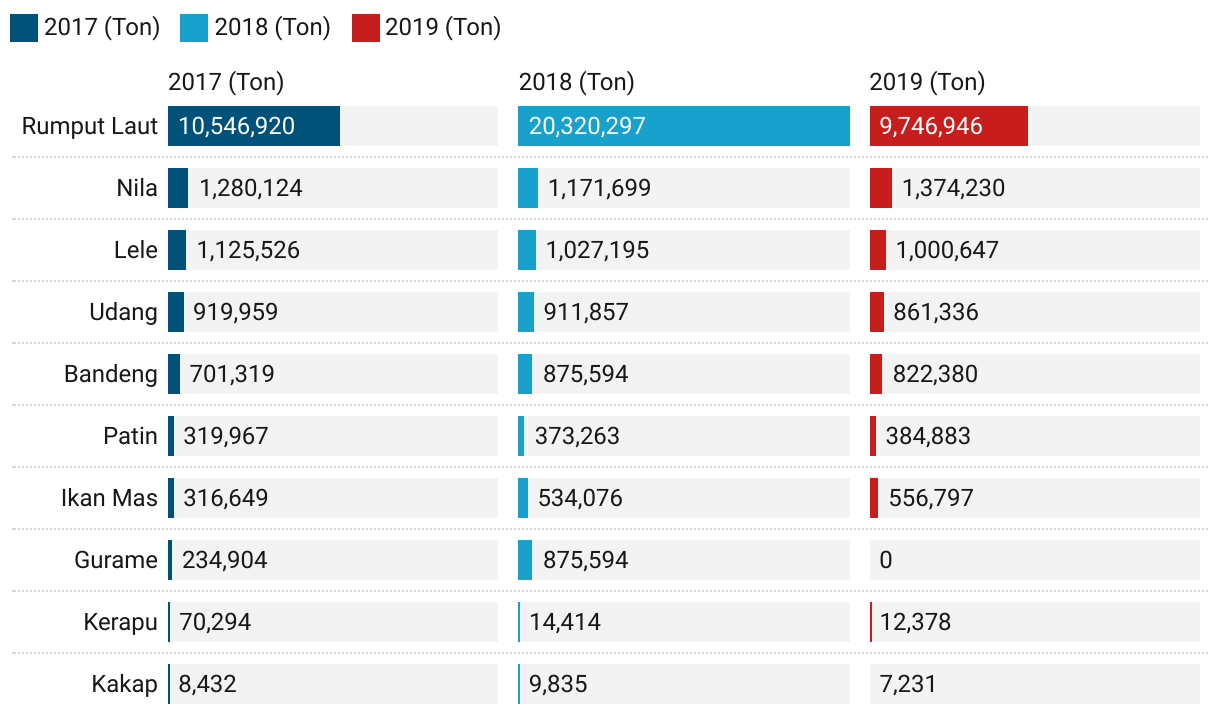Screen dimensions: 1220x716
Task: Click the Bandeng 2018 value 875,594
Action: (x=586, y=374)
